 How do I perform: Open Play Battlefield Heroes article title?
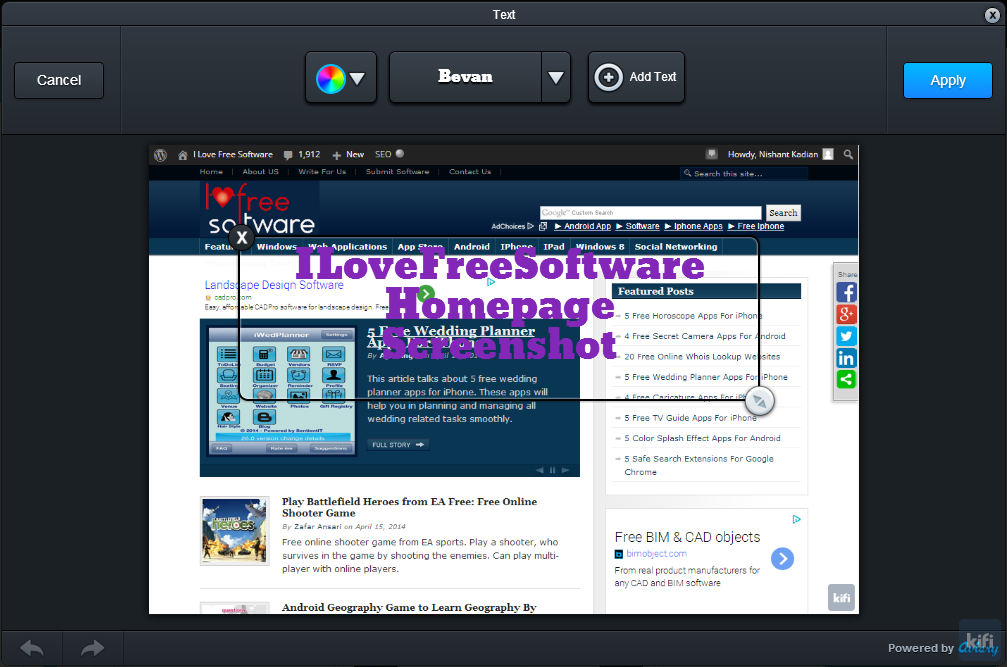[409, 507]
